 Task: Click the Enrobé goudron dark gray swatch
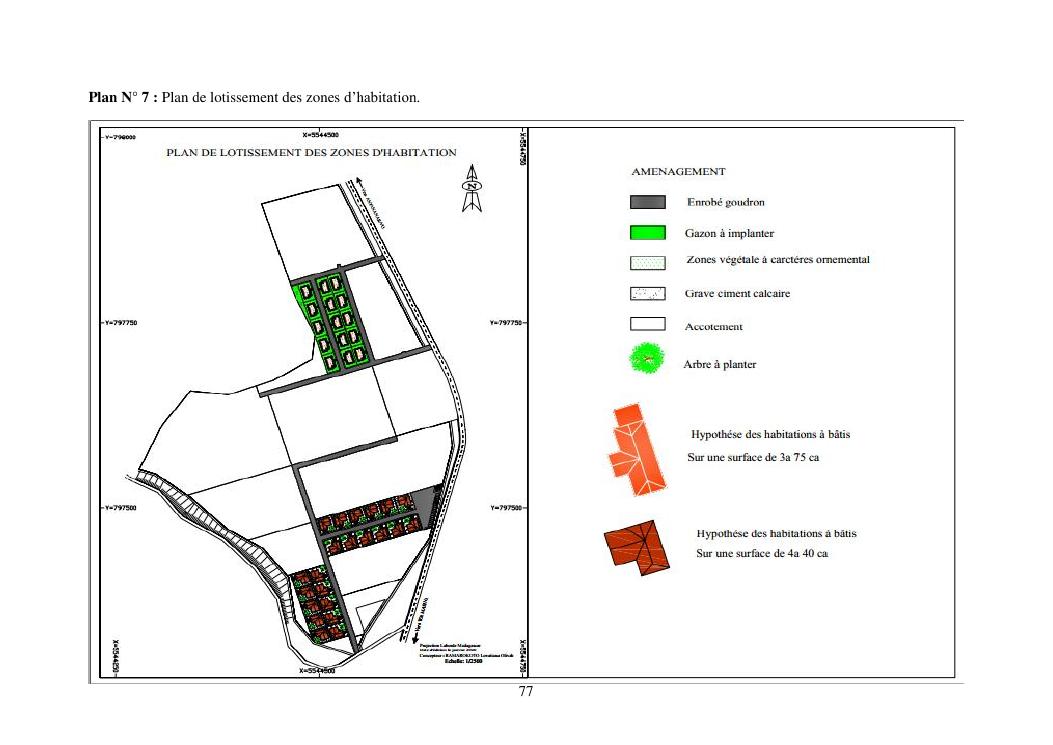point(647,202)
